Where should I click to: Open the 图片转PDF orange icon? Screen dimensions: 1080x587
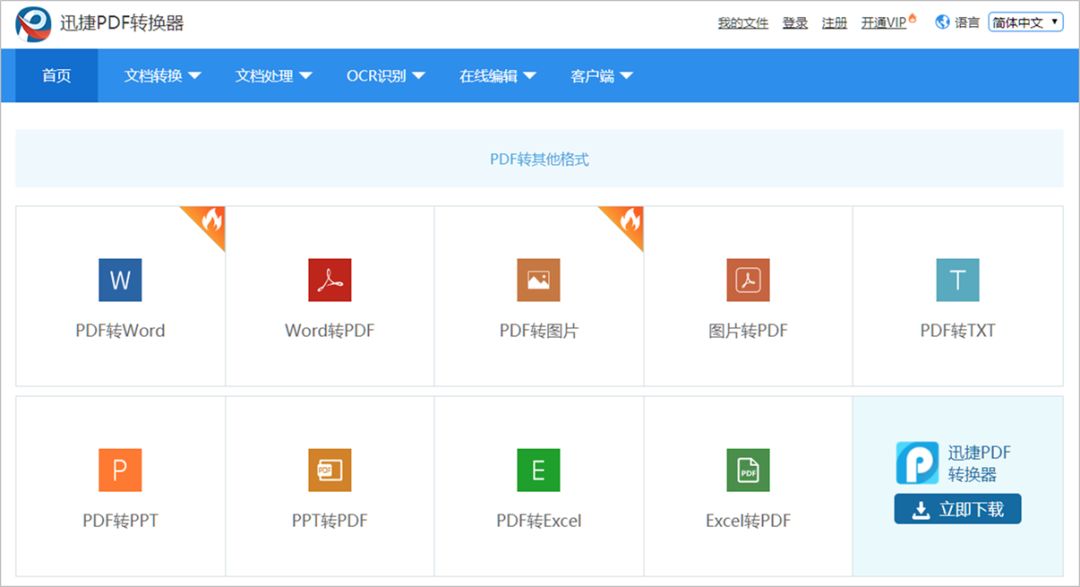748,280
